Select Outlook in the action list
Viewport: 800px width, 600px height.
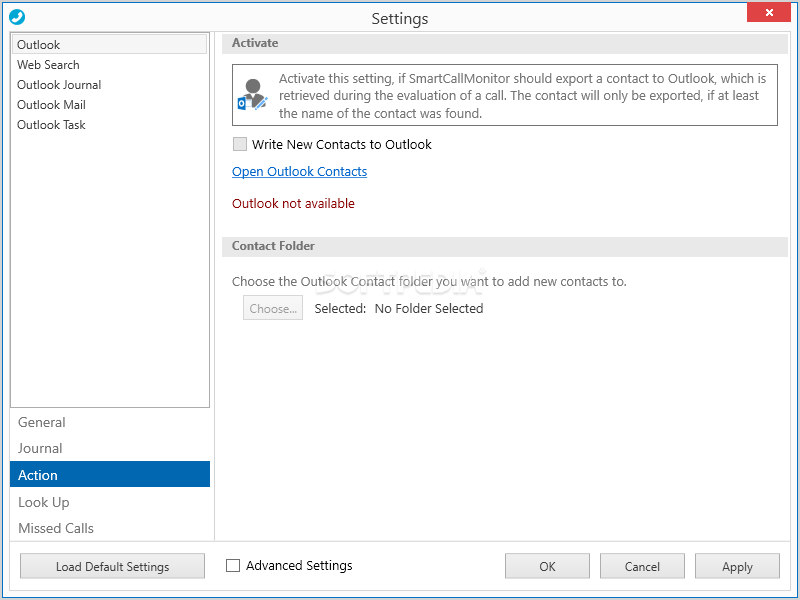click(110, 44)
